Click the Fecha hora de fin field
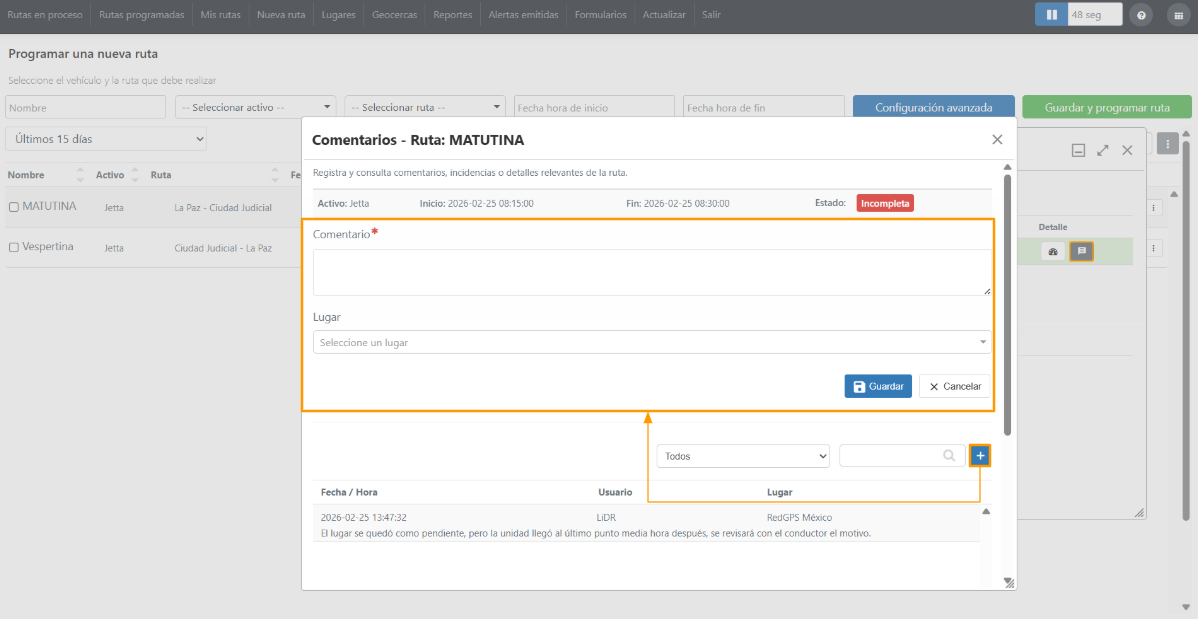1198x619 pixels. (x=764, y=107)
